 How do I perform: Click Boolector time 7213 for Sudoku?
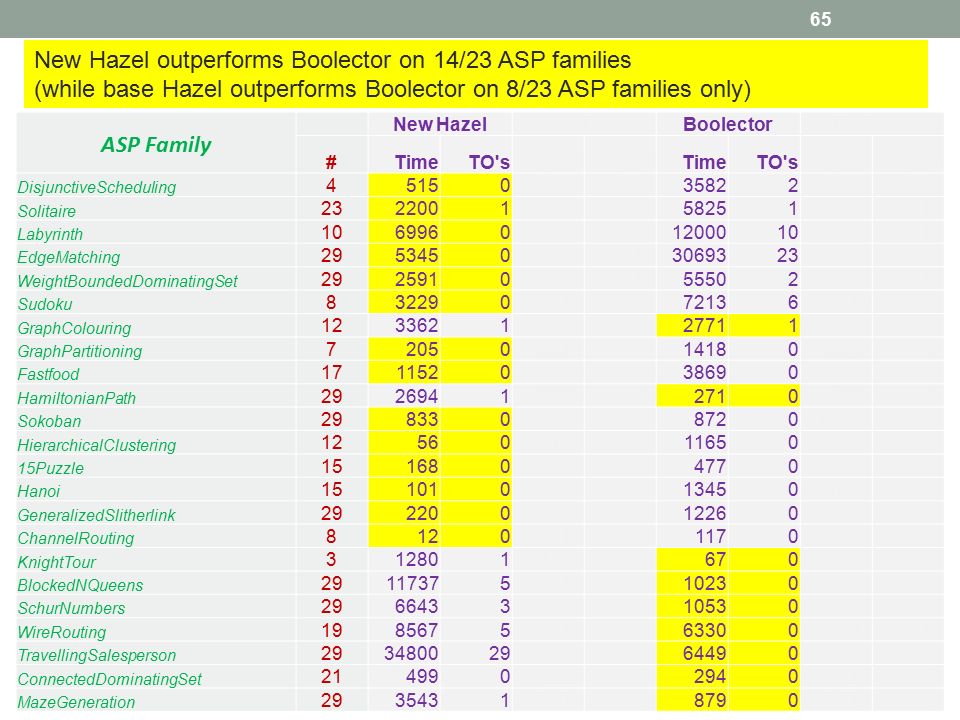pyautogui.click(x=704, y=302)
